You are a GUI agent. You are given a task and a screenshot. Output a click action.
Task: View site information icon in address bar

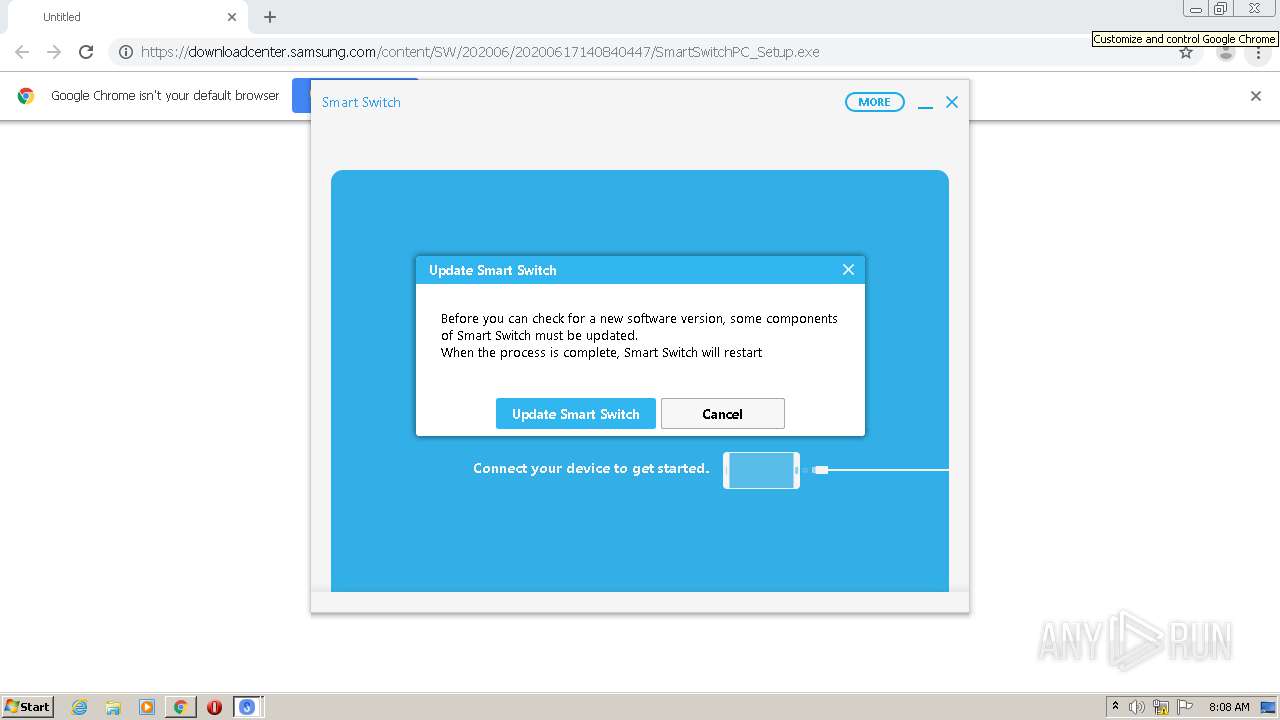(126, 52)
